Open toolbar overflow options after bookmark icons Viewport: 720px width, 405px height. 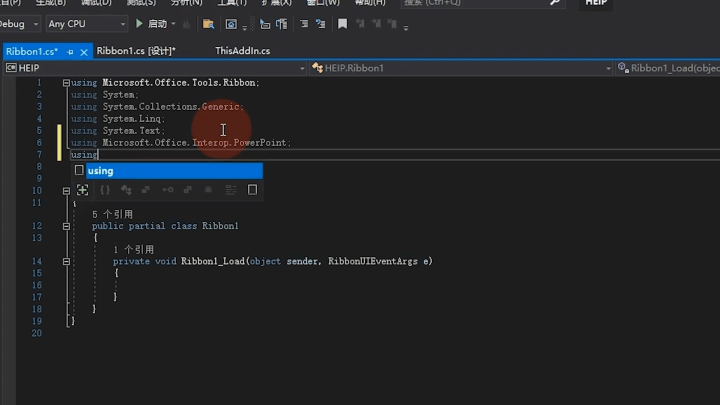(x=406, y=28)
